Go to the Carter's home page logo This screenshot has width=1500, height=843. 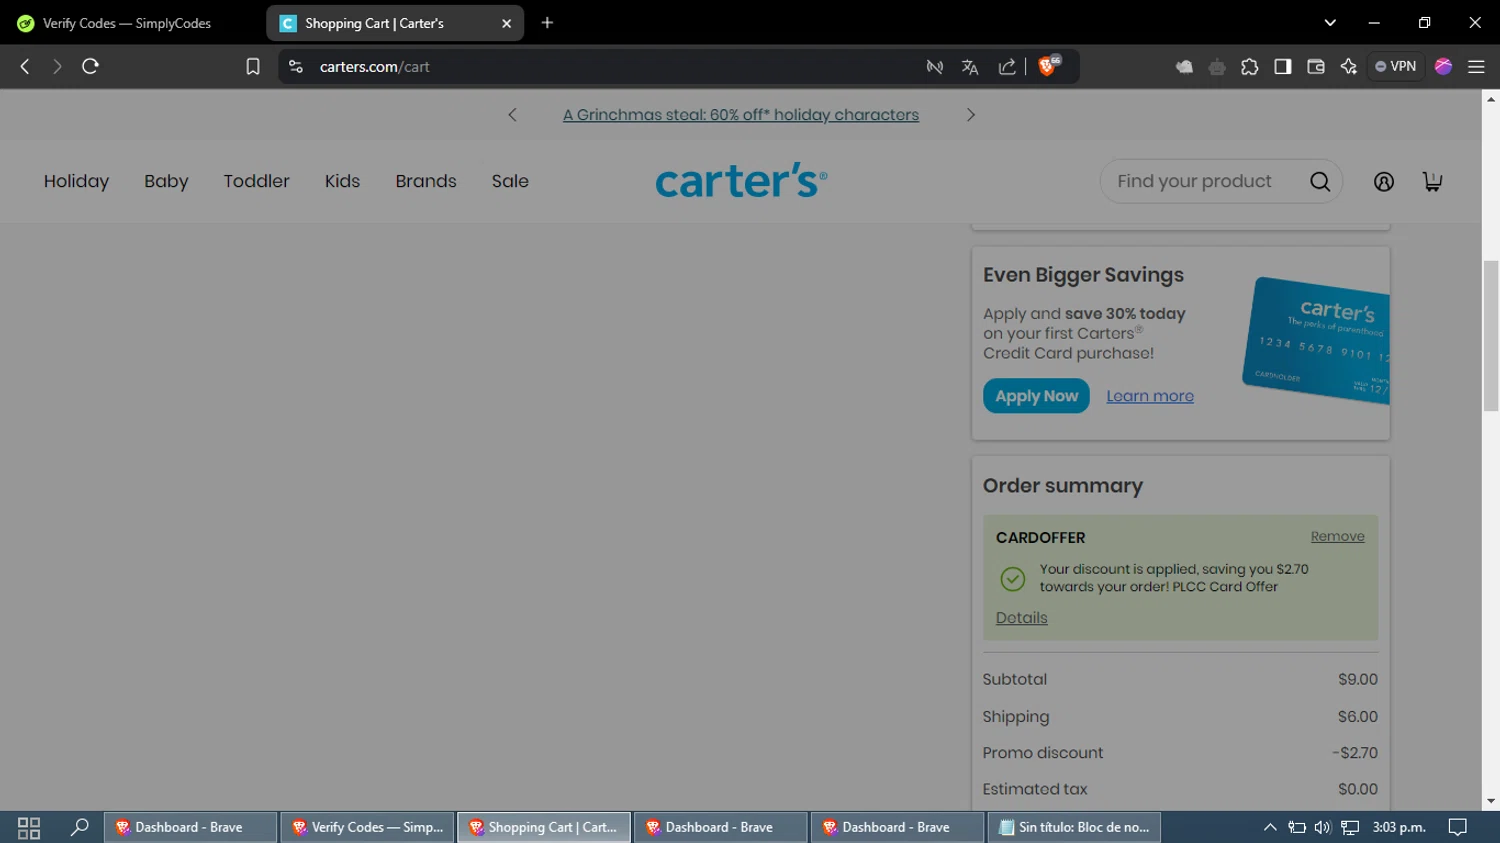click(741, 181)
